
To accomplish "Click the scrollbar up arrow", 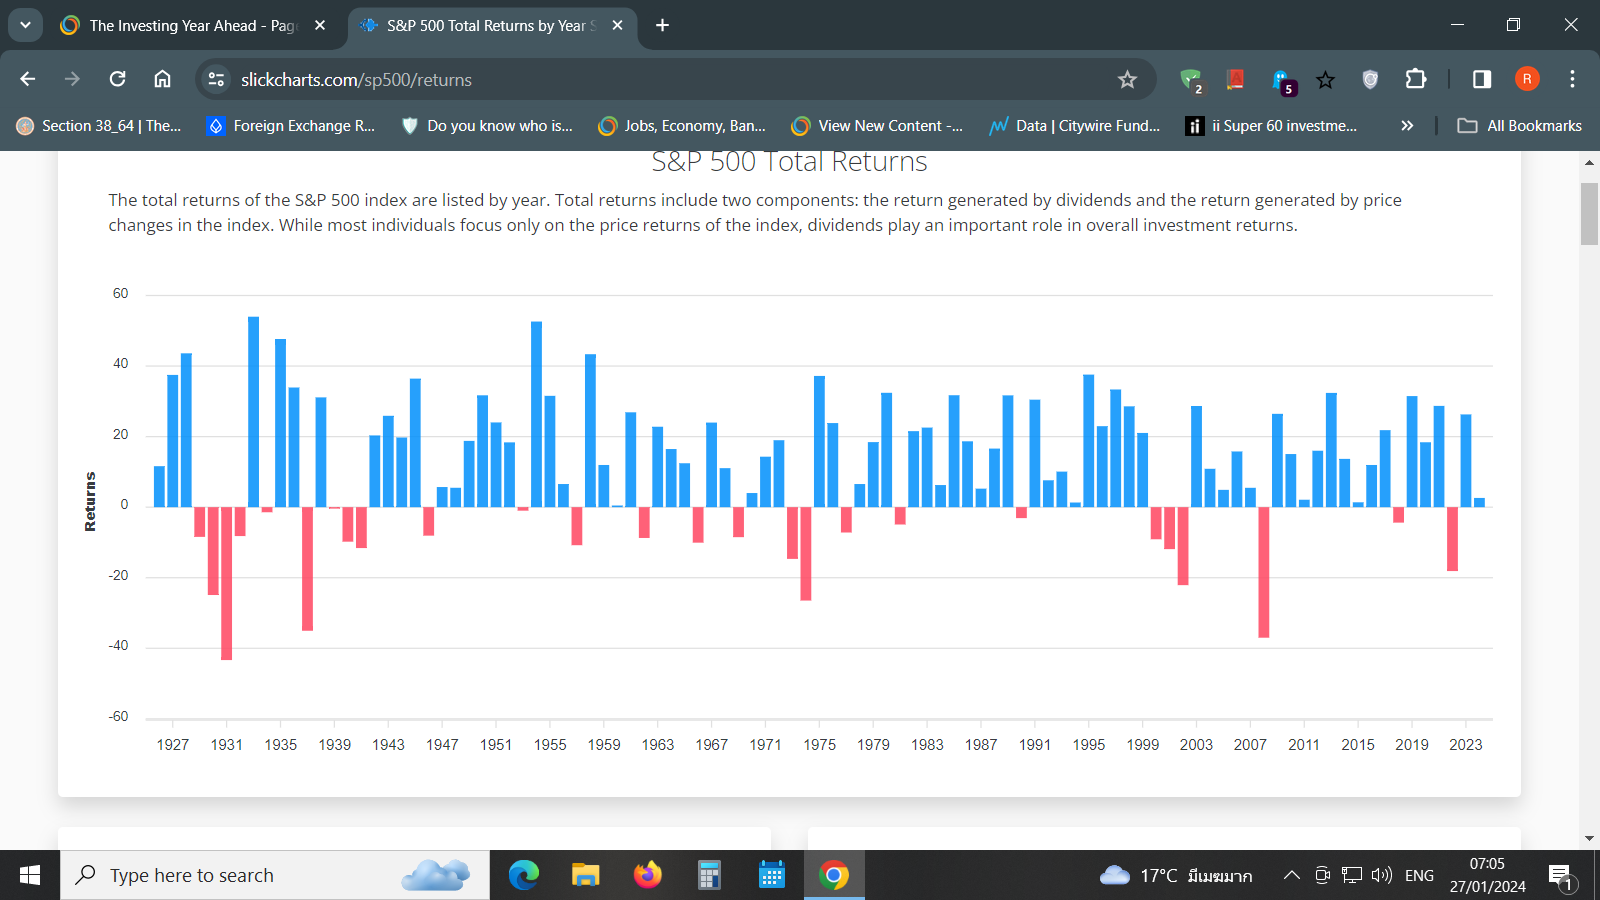I will coord(1589,162).
